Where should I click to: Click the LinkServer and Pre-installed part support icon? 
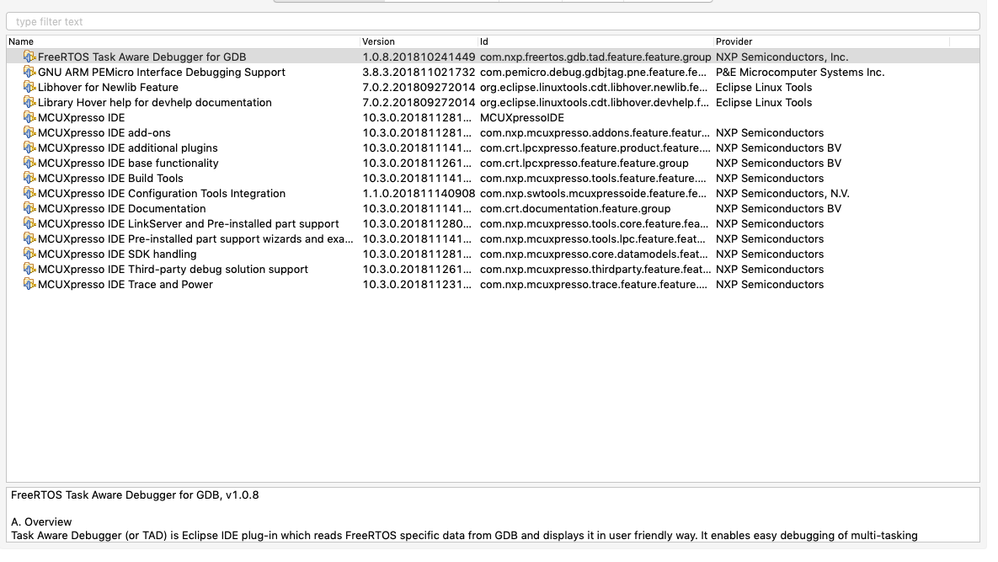point(29,223)
